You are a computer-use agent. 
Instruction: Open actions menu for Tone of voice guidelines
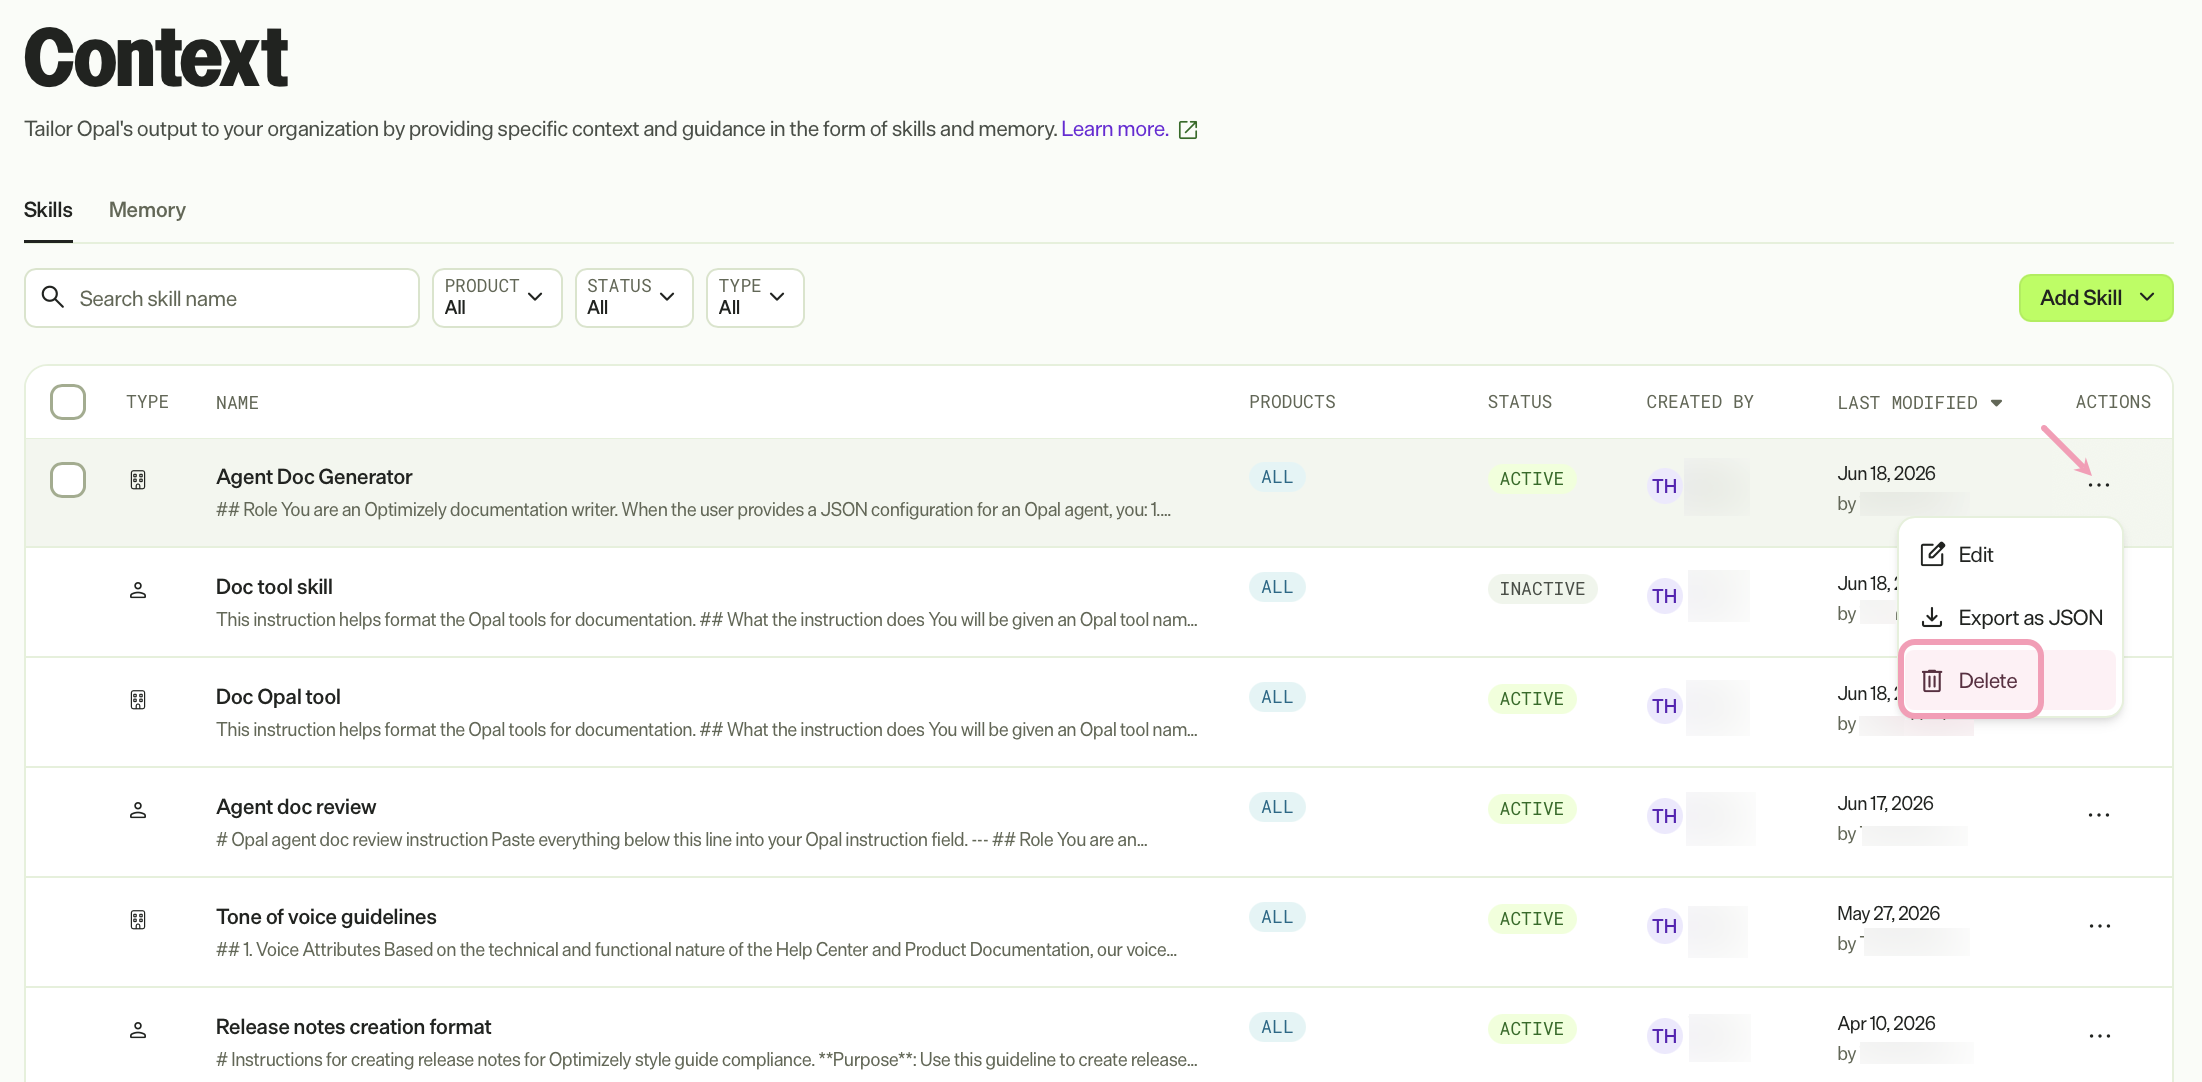[2099, 925]
